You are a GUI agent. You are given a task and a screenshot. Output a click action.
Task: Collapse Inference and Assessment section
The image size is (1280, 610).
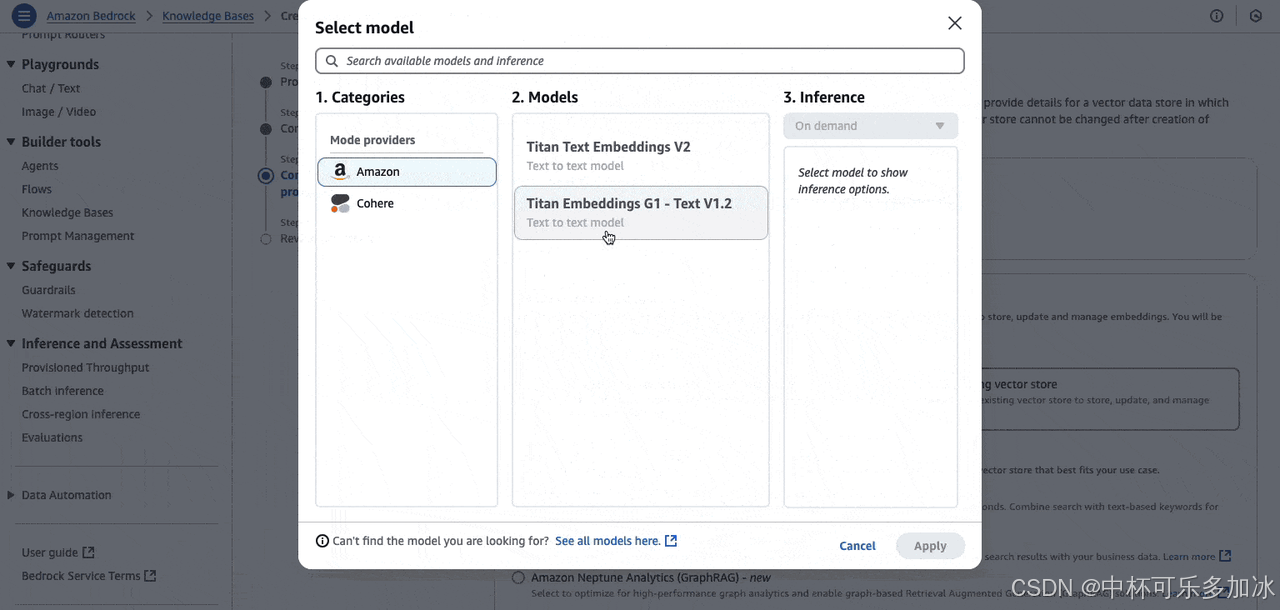coord(11,343)
